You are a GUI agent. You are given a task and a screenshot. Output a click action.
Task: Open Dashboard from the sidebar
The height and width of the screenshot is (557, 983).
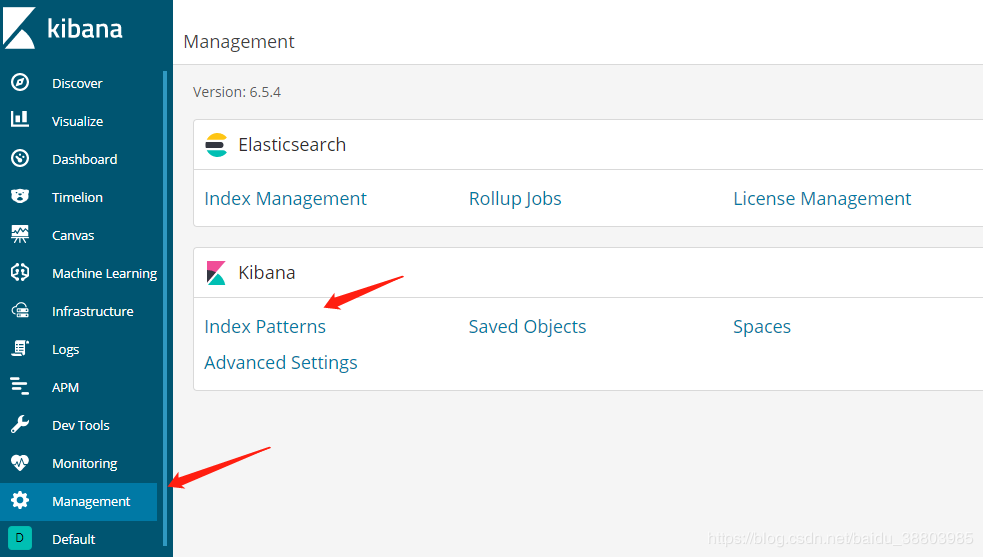click(85, 159)
